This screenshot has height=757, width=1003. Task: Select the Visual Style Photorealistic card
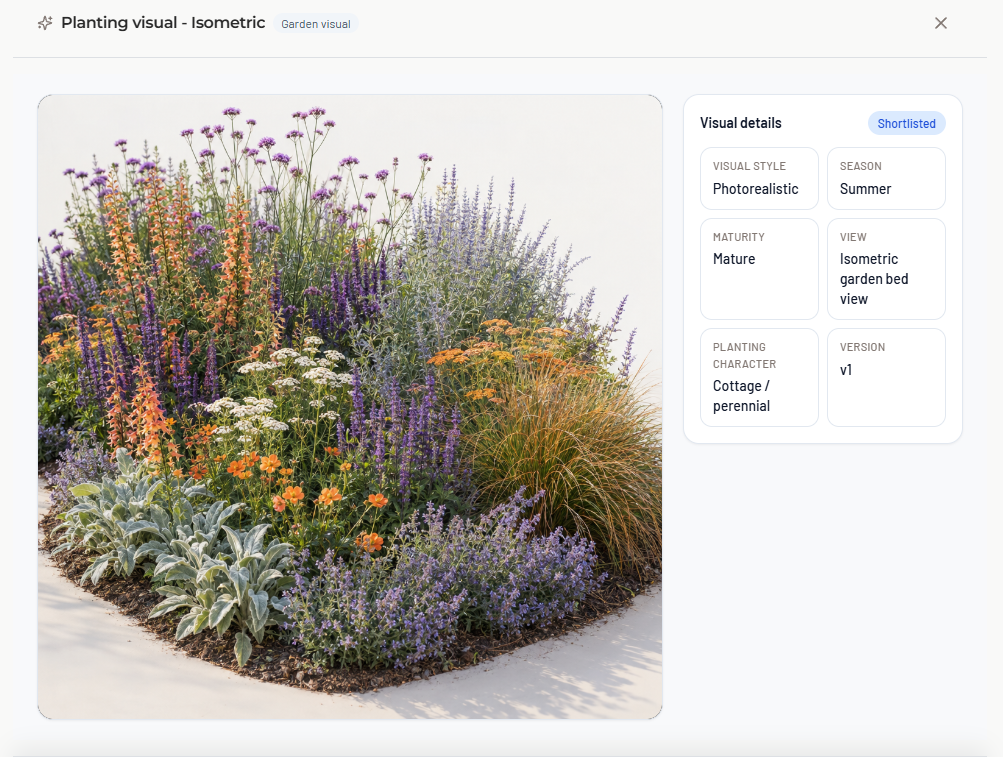759,179
